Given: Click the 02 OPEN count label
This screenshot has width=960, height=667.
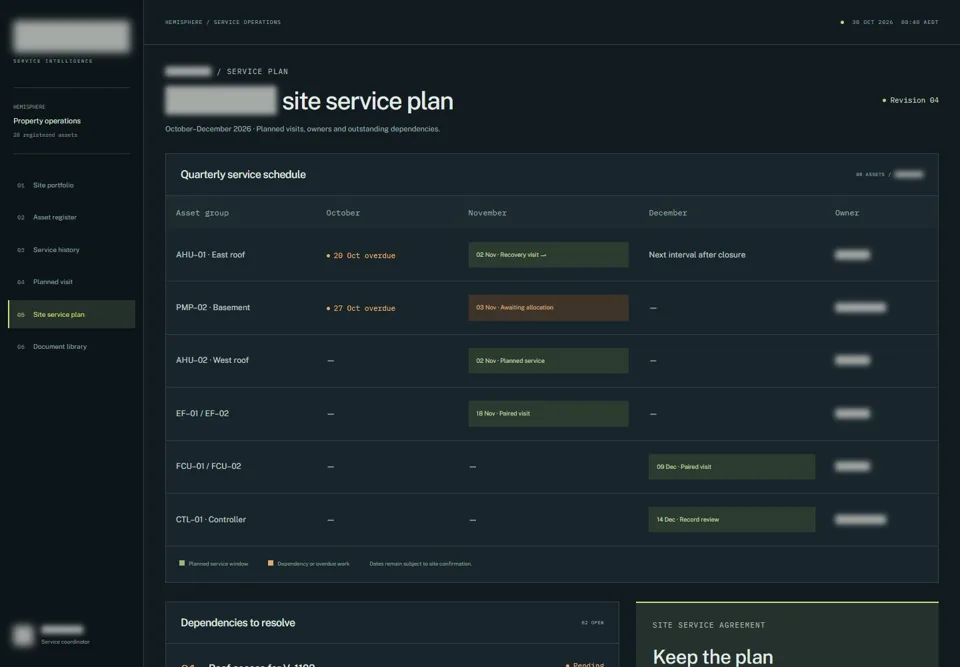Looking at the screenshot, I should (x=592, y=623).
